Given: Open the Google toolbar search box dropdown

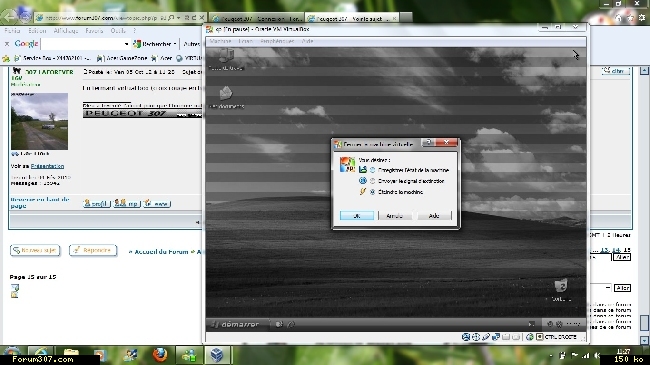Looking at the screenshot, I should [126, 44].
